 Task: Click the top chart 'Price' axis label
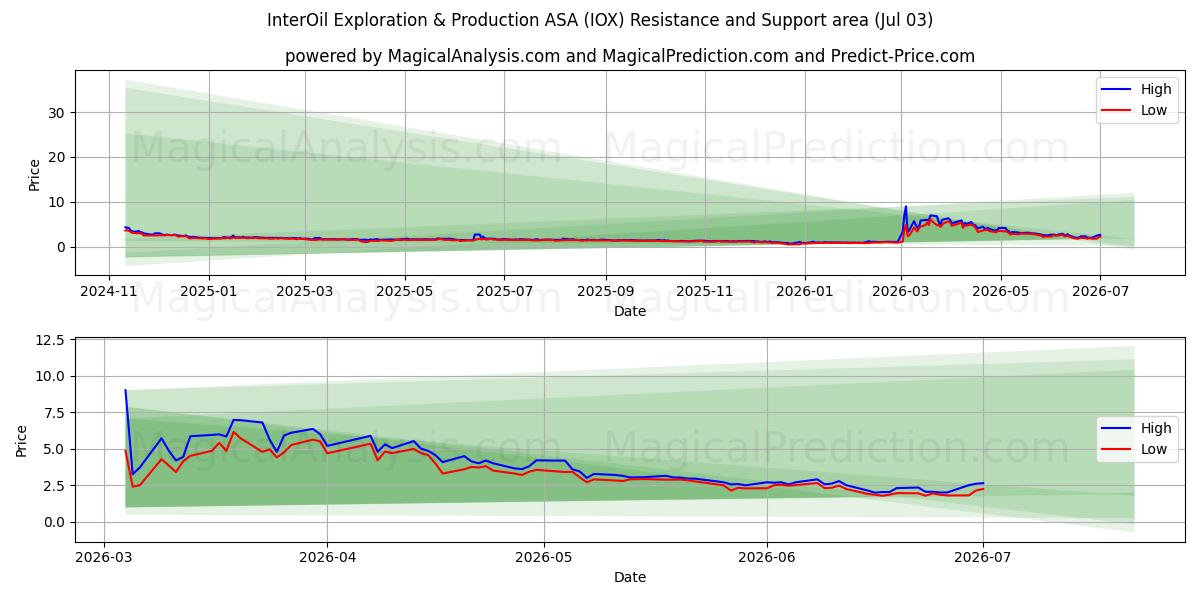point(35,174)
